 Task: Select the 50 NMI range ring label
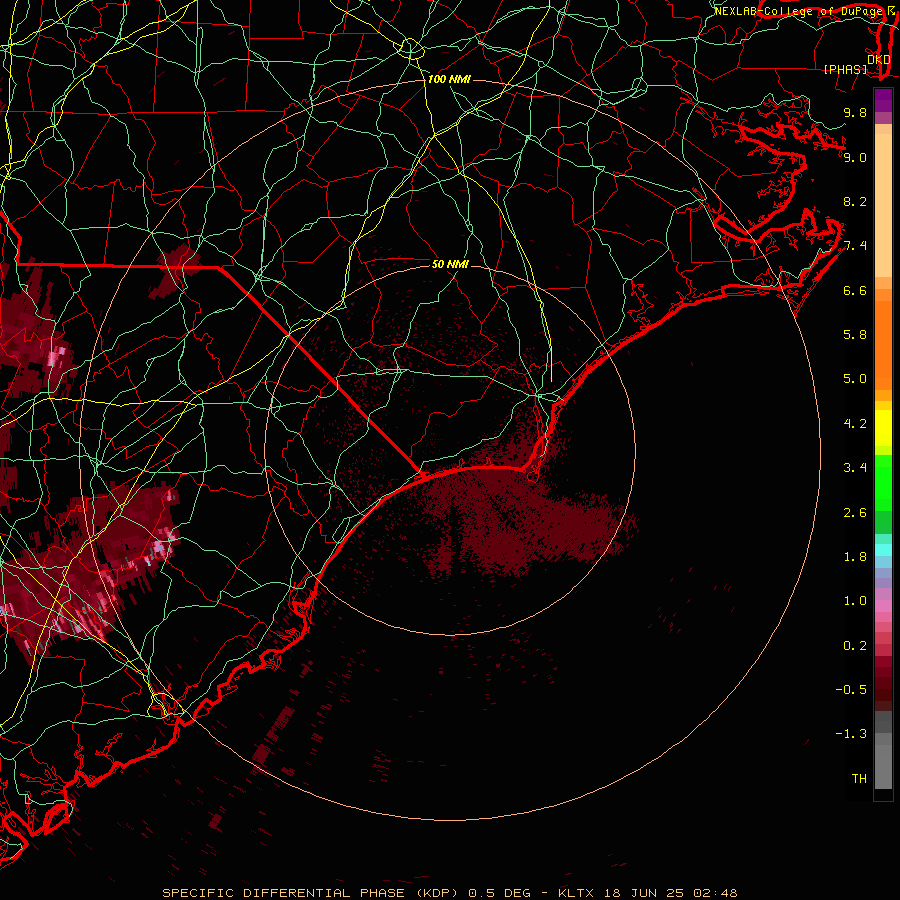pos(450,264)
